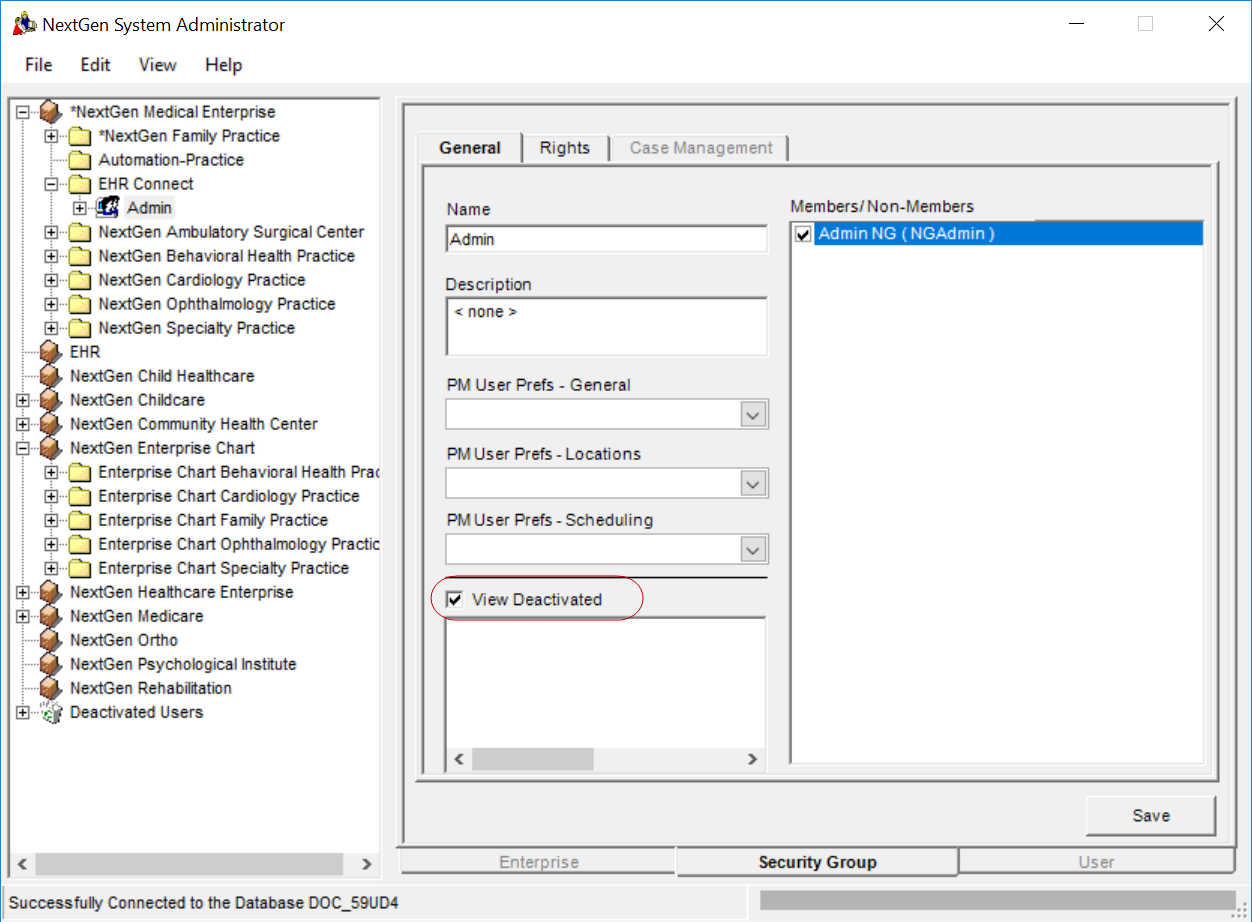Viewport: 1252px width, 922px height.
Task: Select the NextGen Ortho tree row text
Action: click(x=124, y=640)
